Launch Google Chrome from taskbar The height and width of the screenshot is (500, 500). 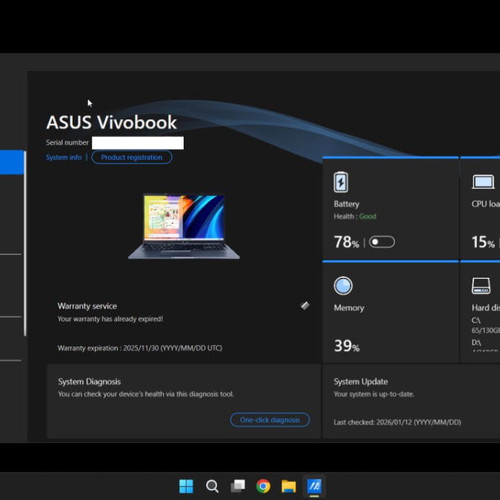[x=263, y=486]
